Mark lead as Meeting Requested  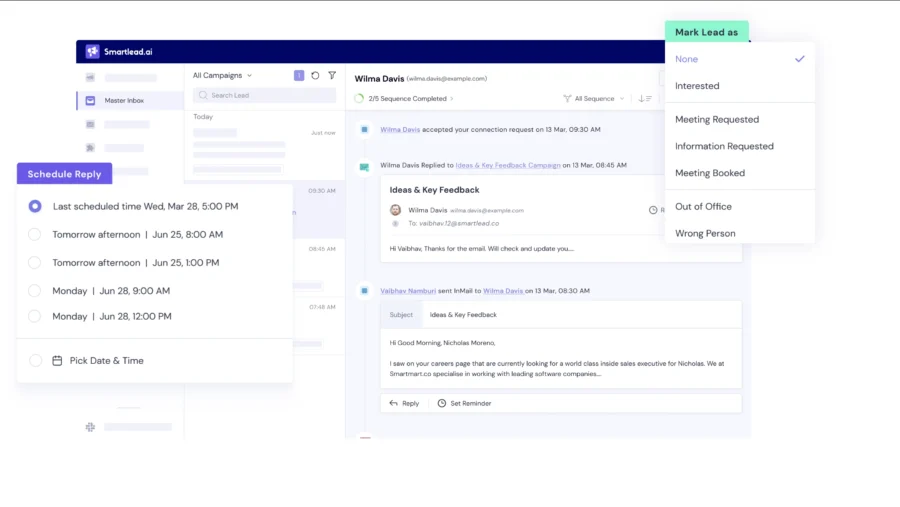716,119
